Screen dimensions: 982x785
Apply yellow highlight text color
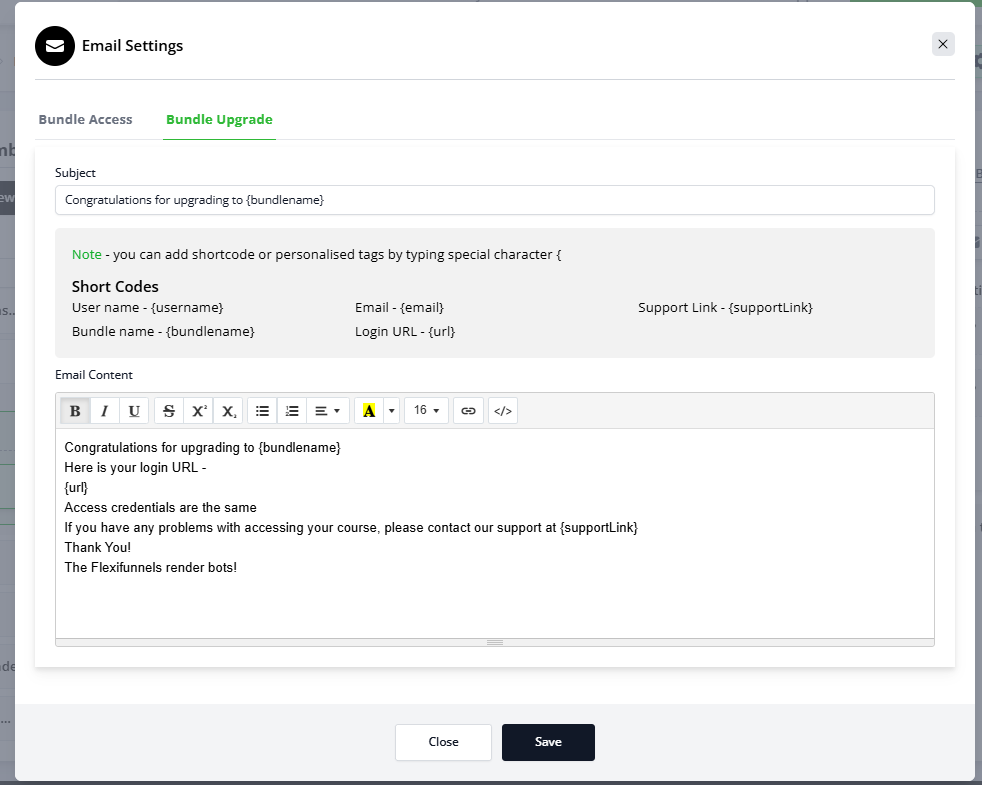pos(369,411)
